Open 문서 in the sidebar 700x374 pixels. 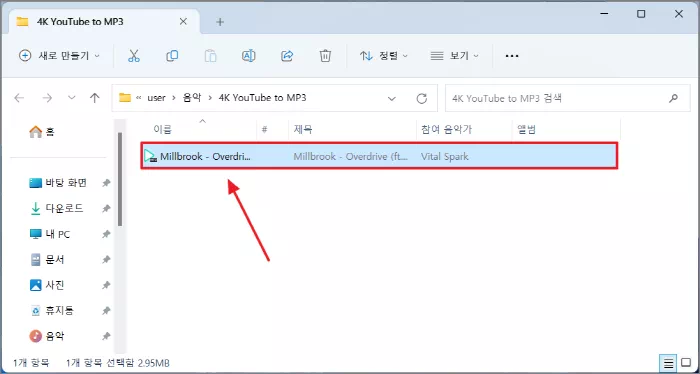point(46,260)
